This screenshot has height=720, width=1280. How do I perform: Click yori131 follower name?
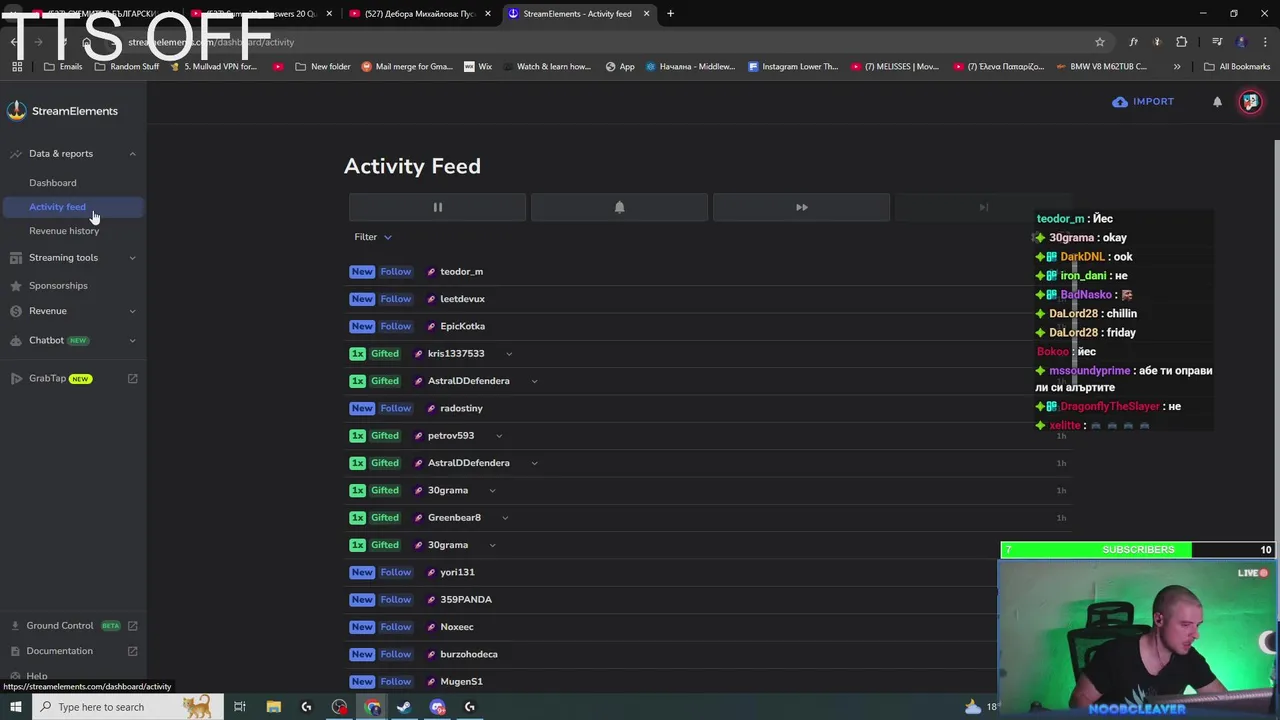[457, 572]
